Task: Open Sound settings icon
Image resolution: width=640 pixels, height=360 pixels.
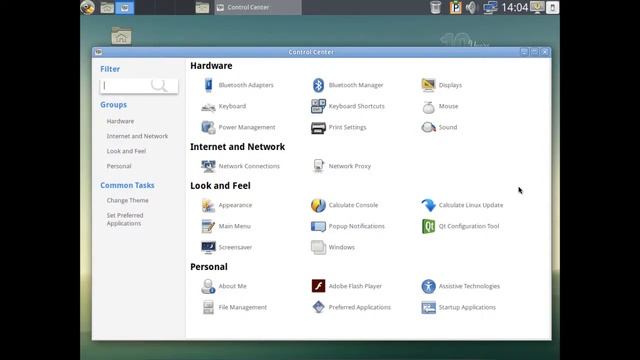Action: (x=428, y=127)
